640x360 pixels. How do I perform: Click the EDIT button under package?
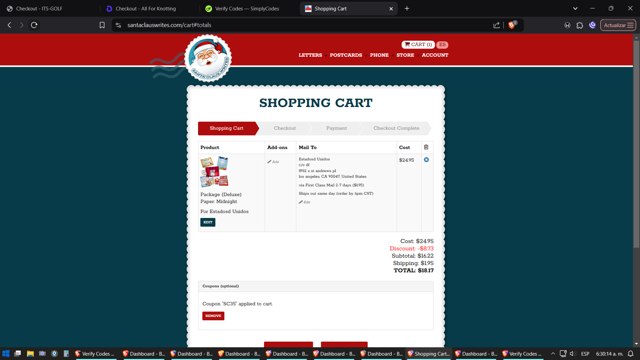click(208, 222)
